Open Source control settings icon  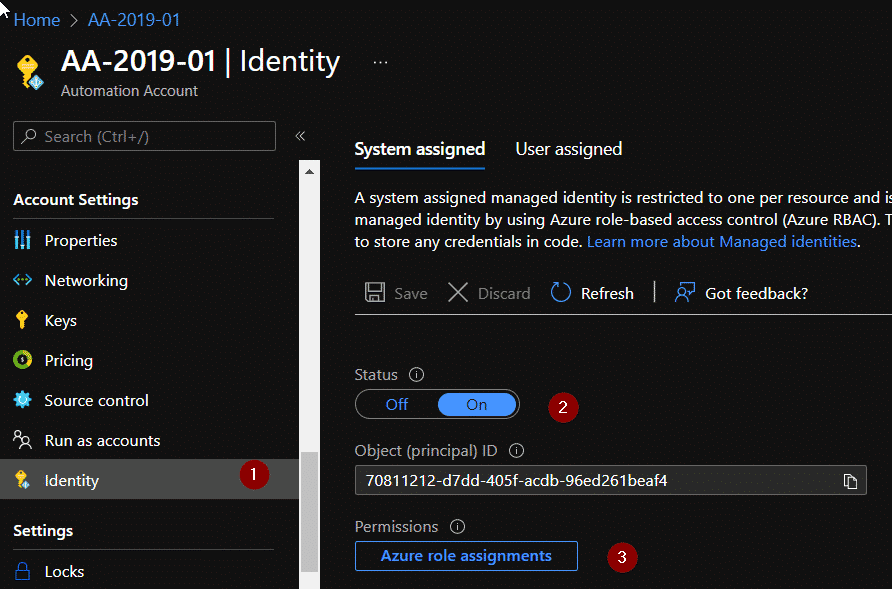point(22,400)
